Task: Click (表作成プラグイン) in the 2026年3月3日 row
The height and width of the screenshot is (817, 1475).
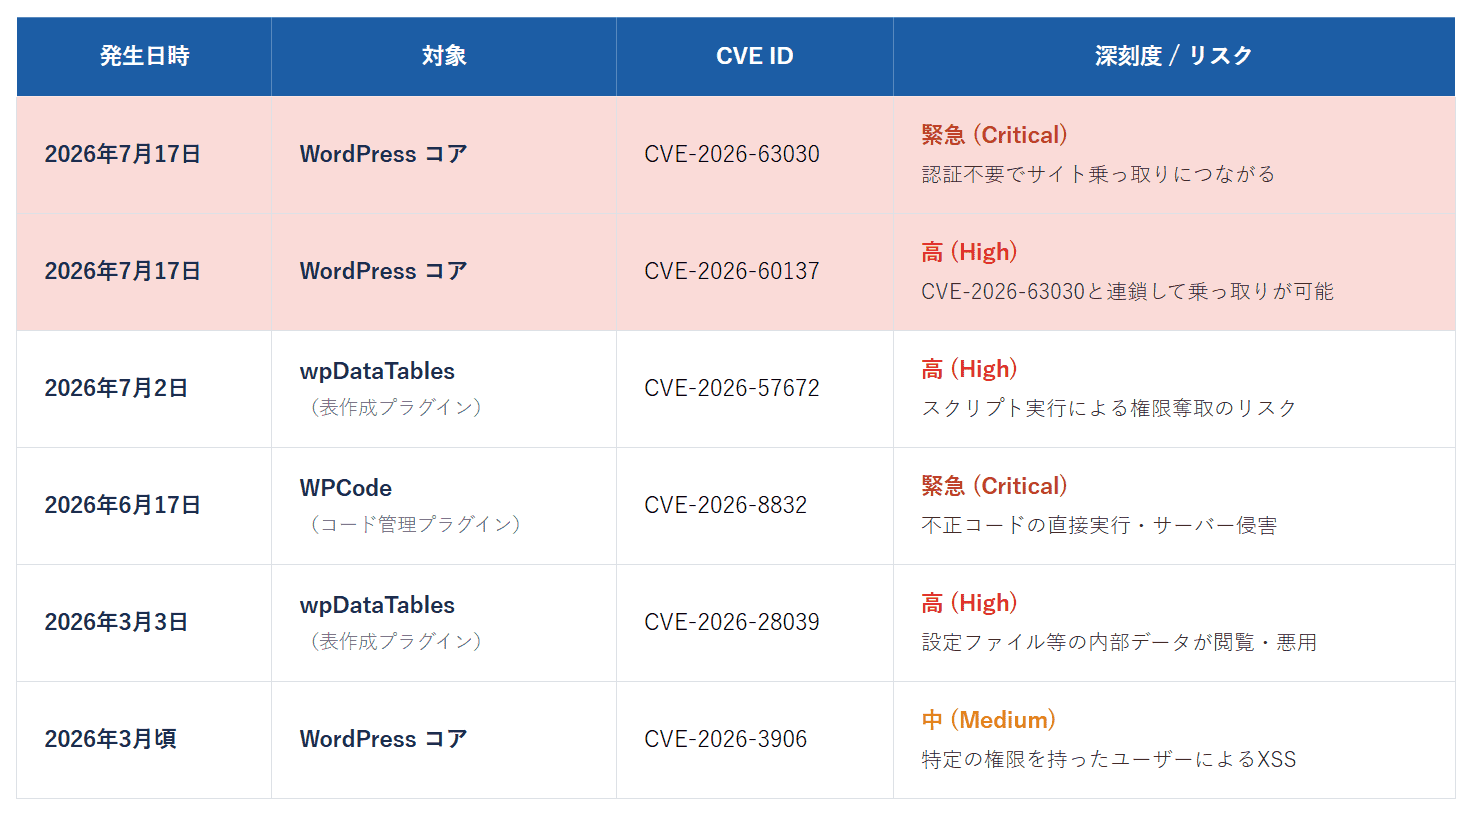Action: [396, 641]
